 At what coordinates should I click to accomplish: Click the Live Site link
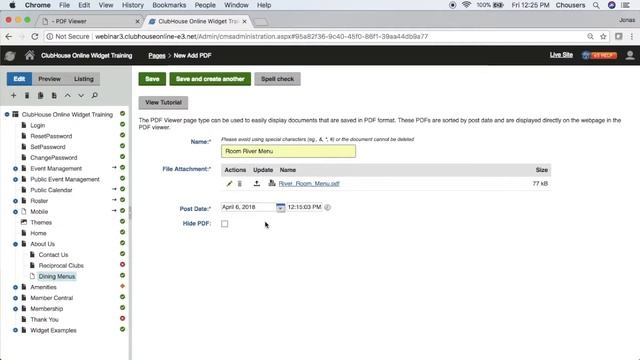click(561, 55)
